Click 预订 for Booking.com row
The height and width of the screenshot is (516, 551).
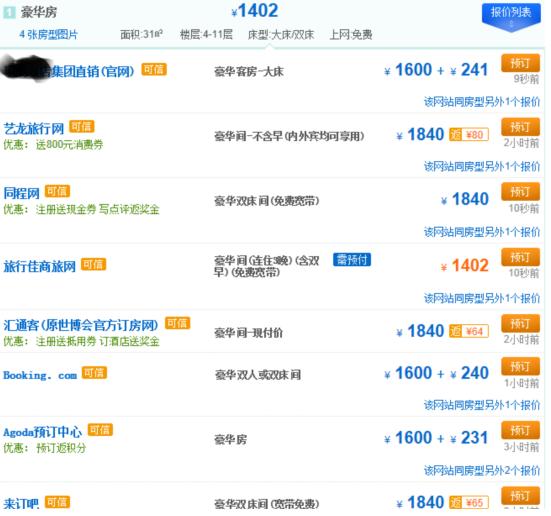pyautogui.click(x=520, y=366)
